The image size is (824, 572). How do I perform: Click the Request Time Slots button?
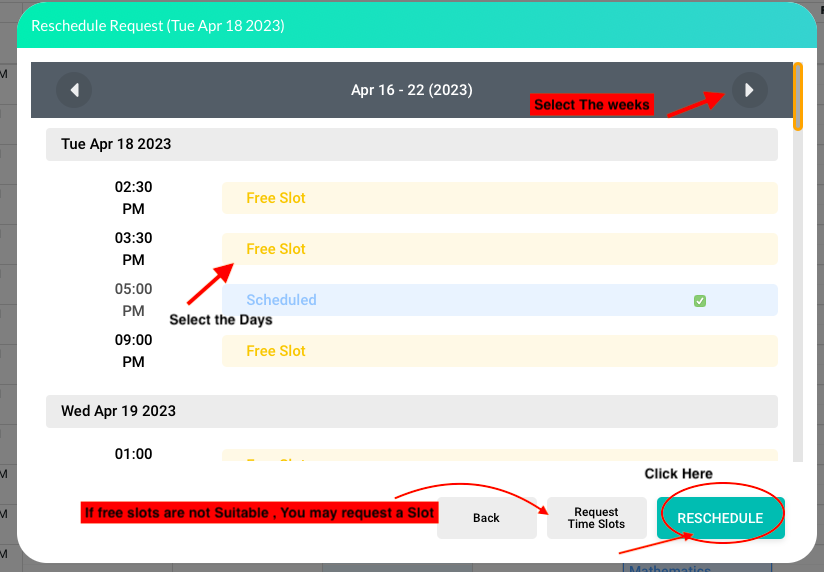point(596,518)
